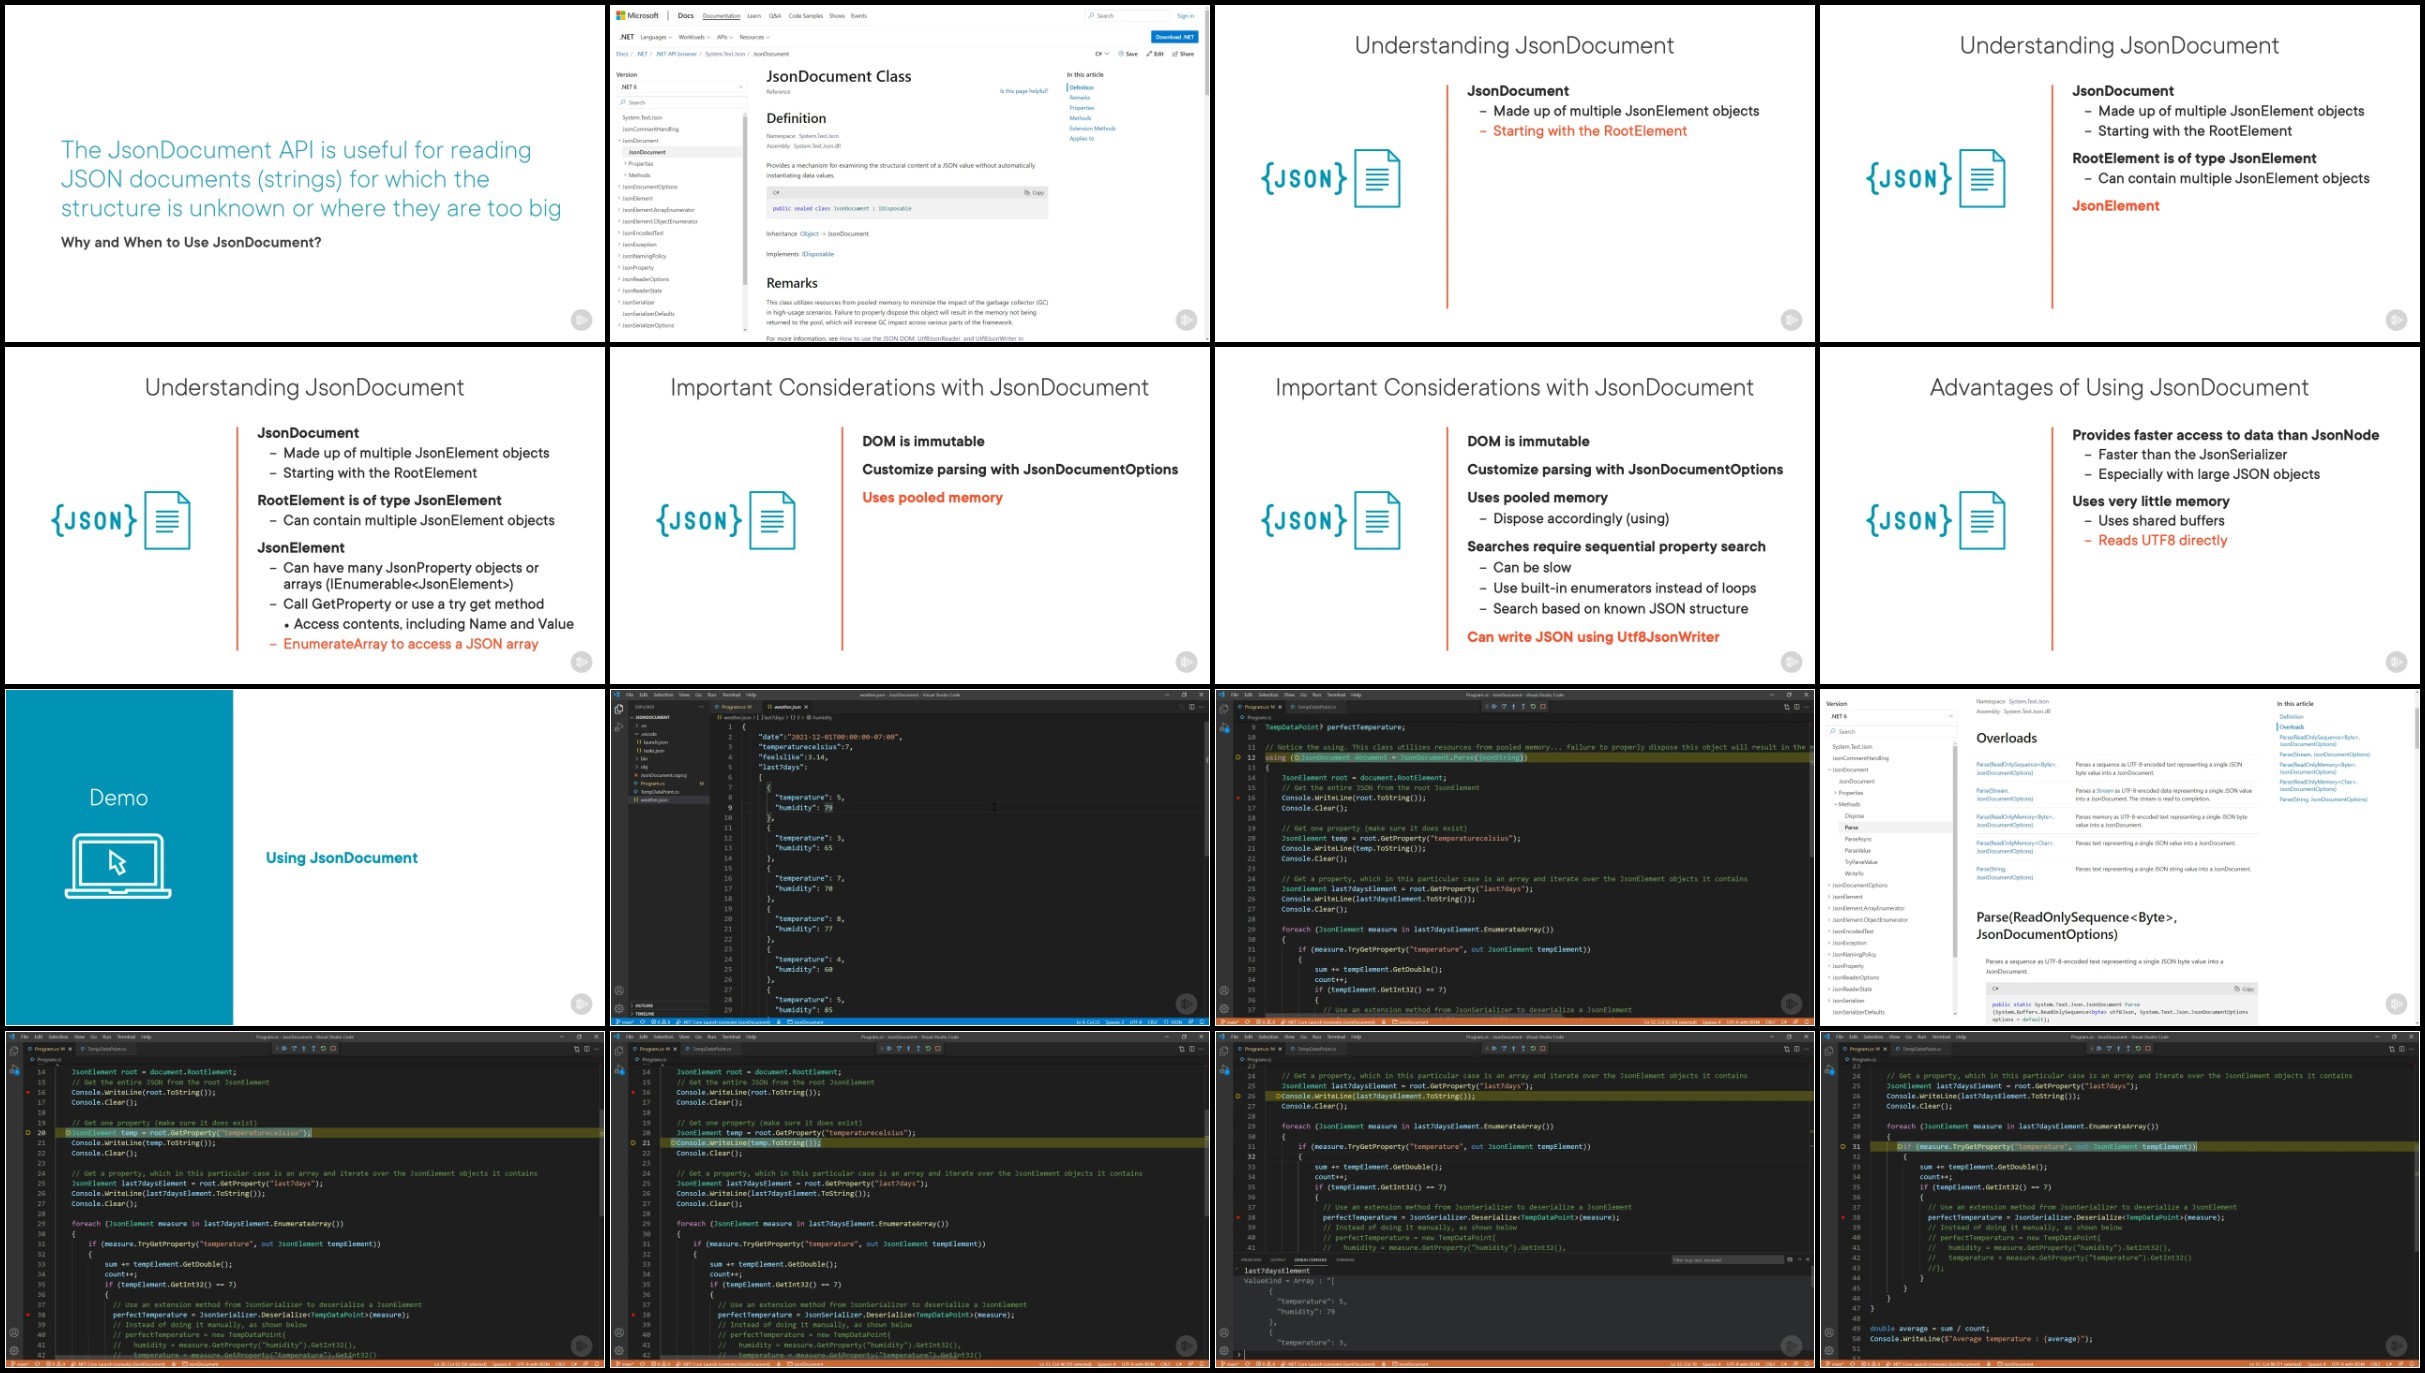Click the JSON language mode in weather.json status bar

point(1173,1022)
